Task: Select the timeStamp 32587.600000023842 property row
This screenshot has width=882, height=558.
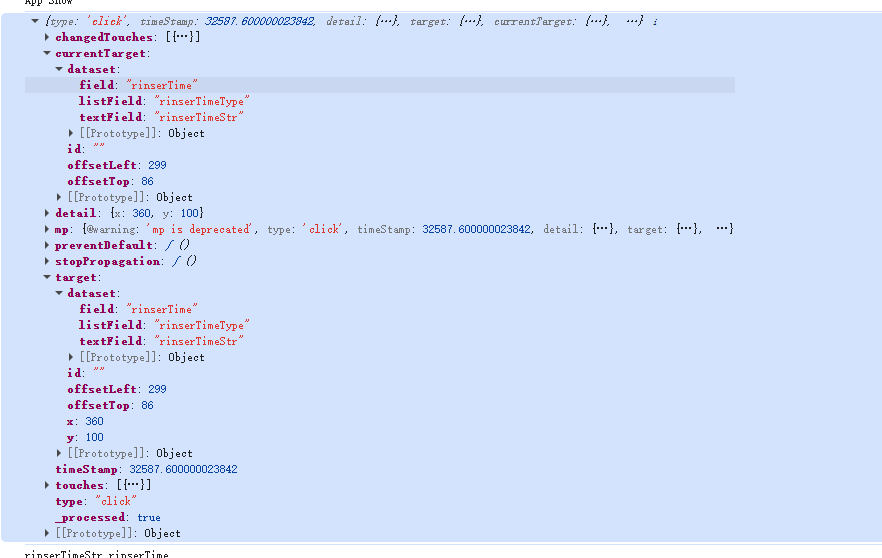Action: [x=146, y=469]
